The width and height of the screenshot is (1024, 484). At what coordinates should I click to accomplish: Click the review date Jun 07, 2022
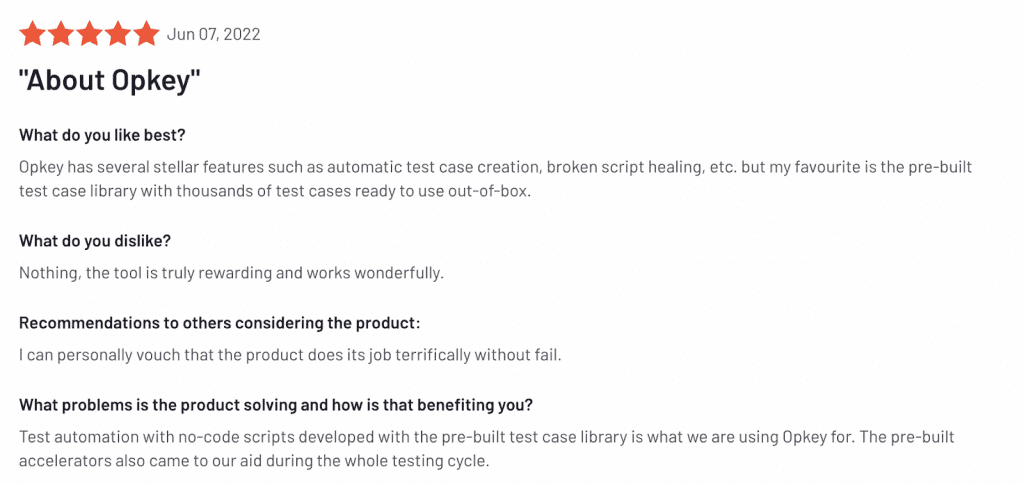(x=214, y=35)
